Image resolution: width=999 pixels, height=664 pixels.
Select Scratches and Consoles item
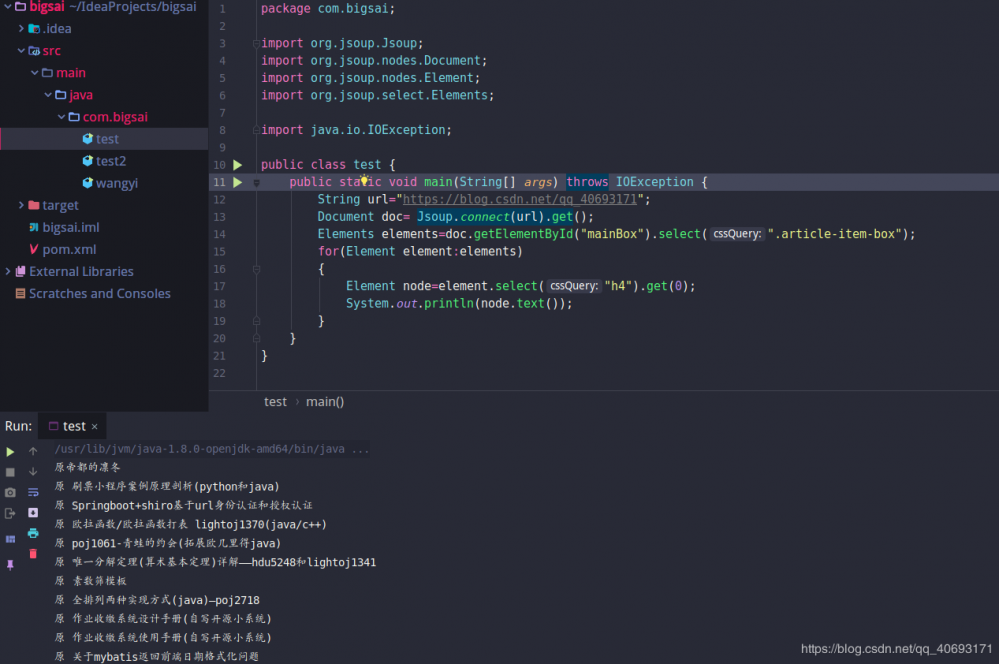tap(100, 294)
